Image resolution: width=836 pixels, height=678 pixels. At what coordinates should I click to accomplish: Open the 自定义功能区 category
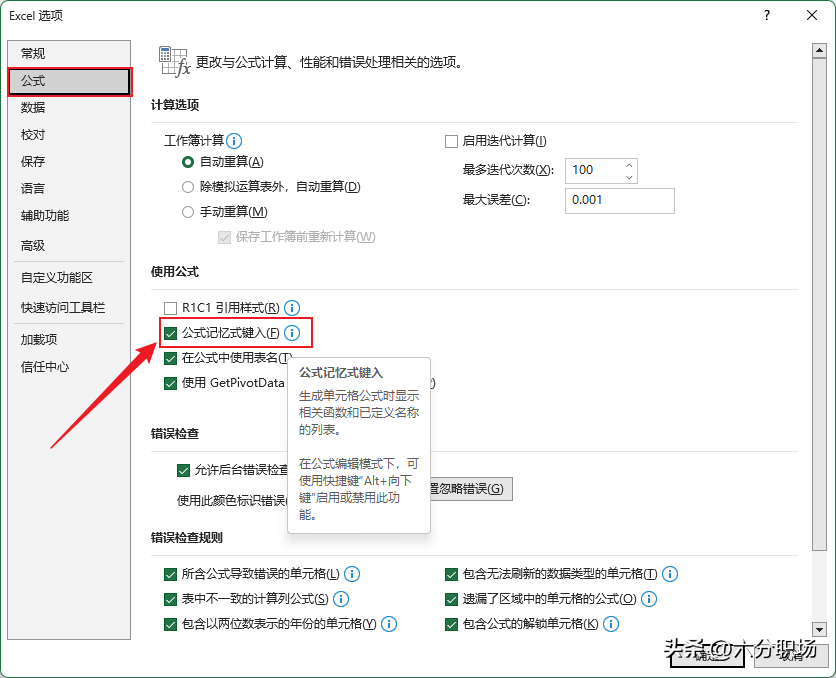[69, 278]
